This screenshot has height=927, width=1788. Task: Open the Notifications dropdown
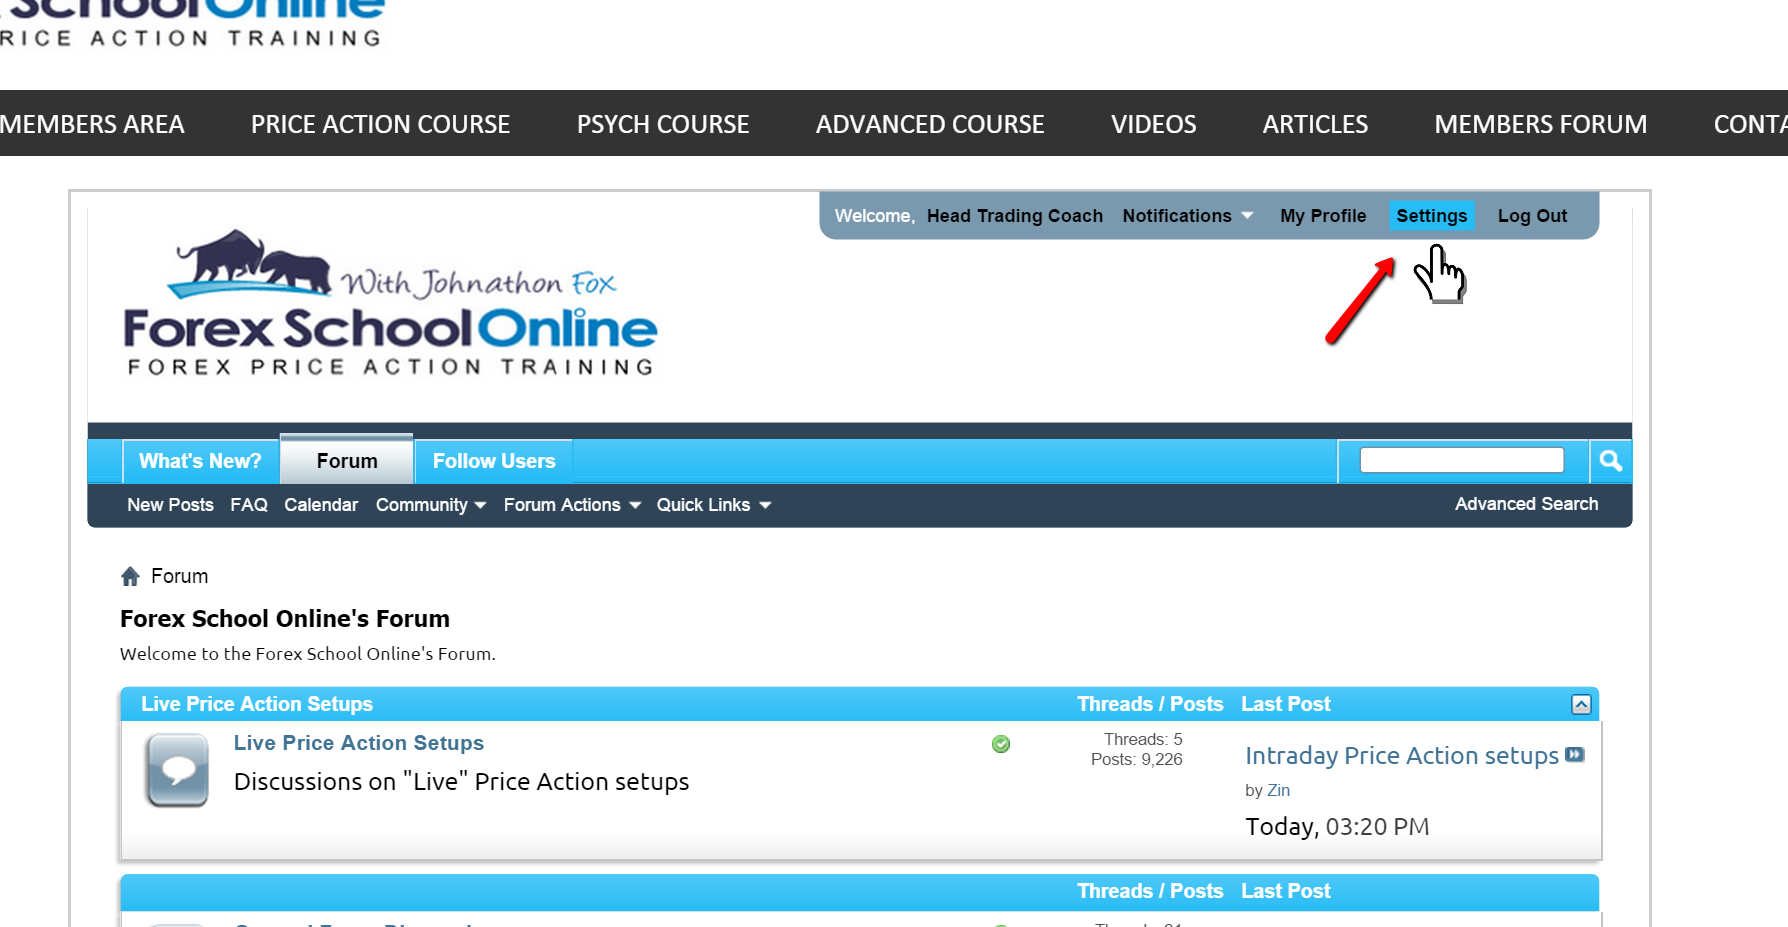(1187, 216)
